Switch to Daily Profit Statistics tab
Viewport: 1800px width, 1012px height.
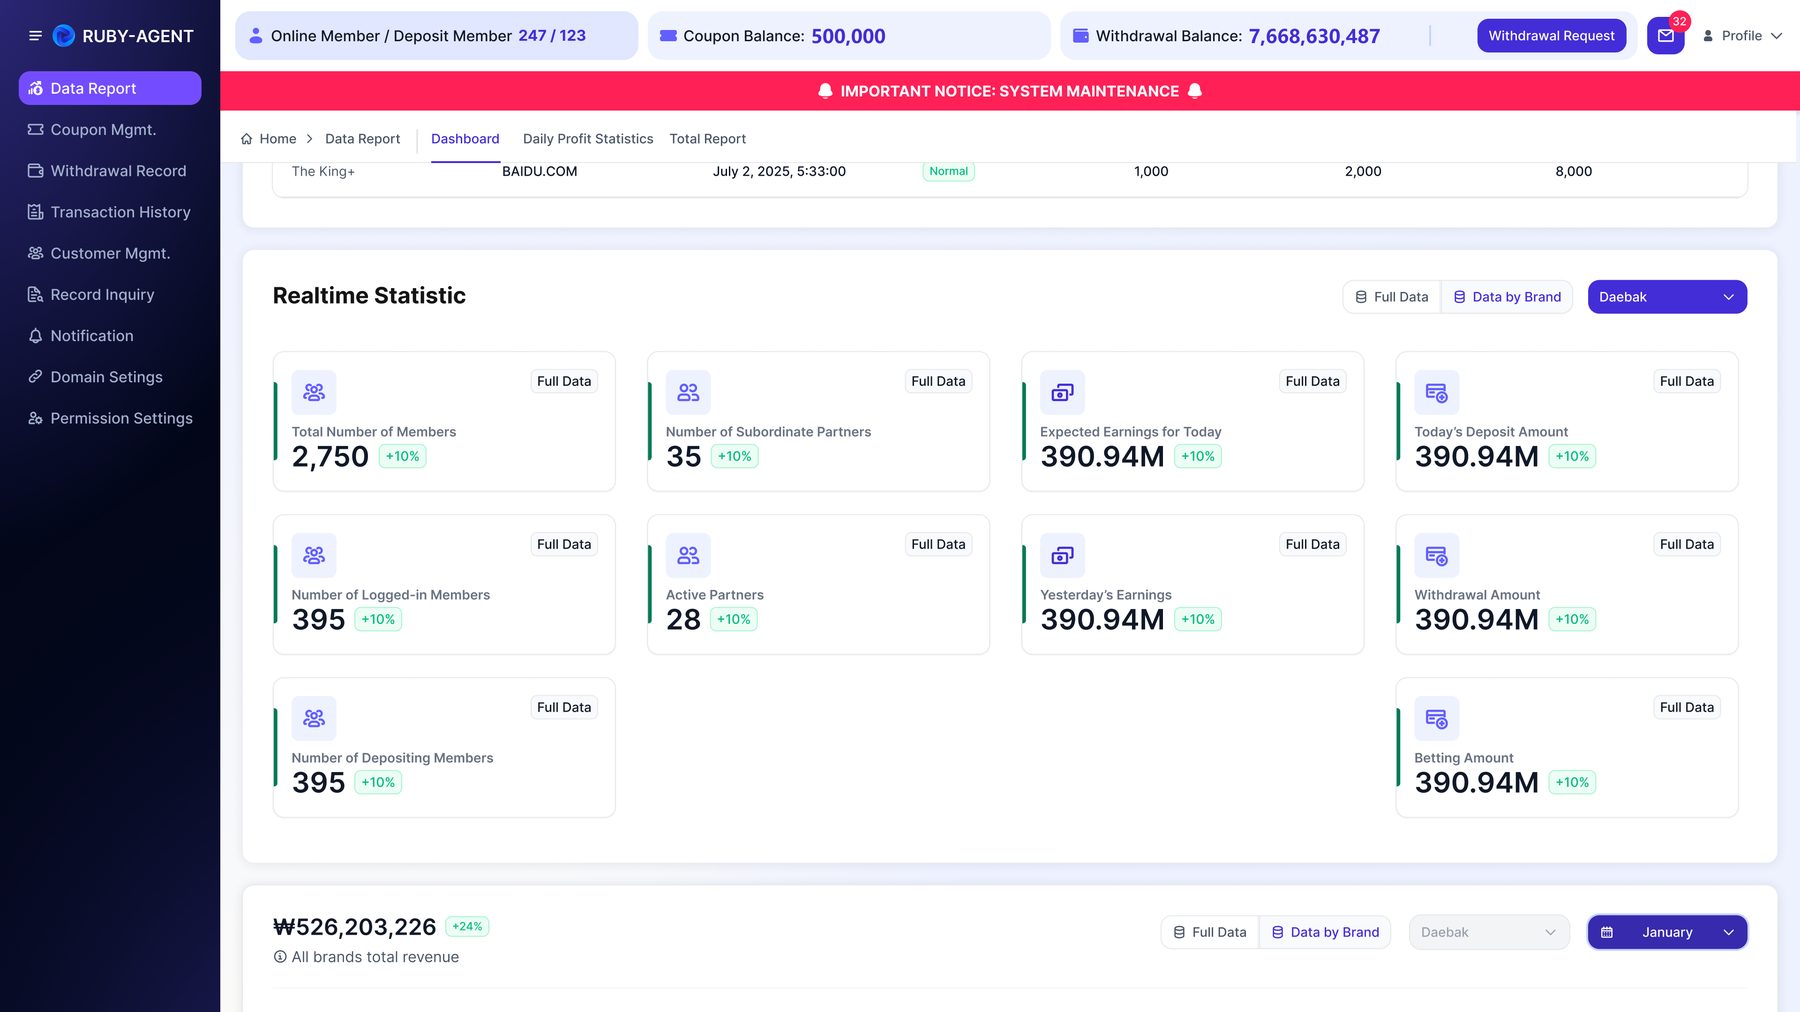pyautogui.click(x=588, y=139)
